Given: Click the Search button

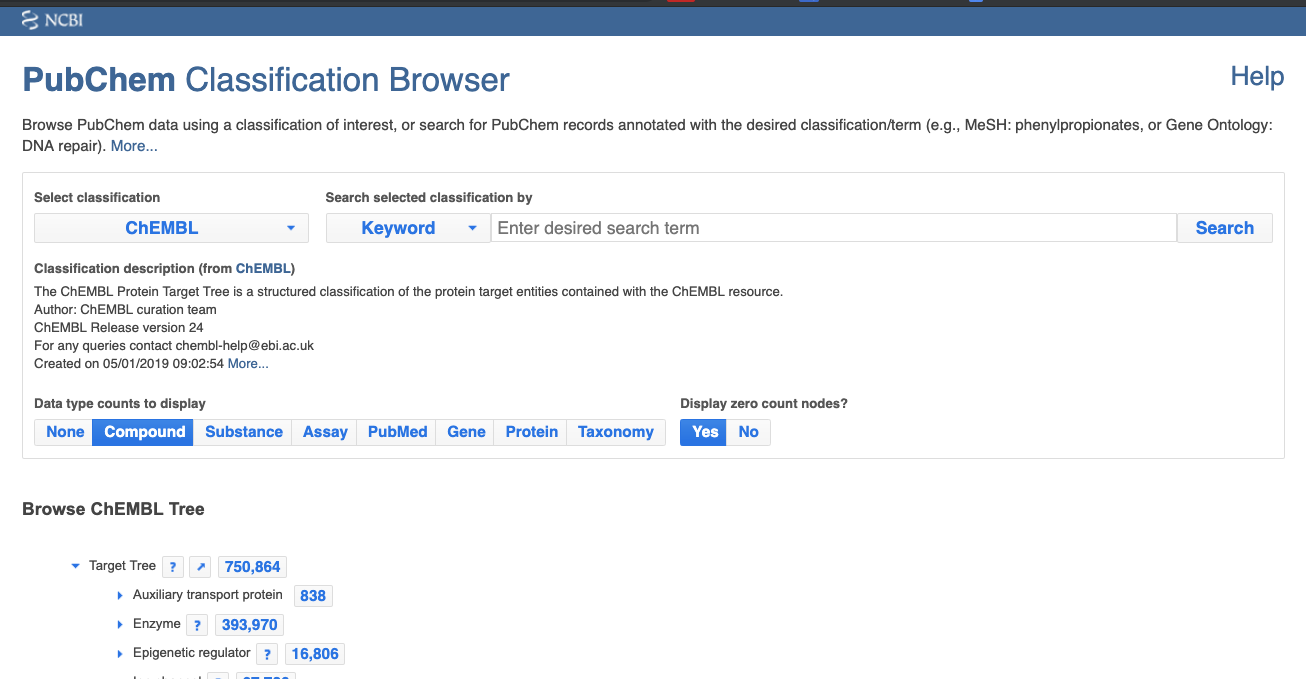Looking at the screenshot, I should (1224, 228).
